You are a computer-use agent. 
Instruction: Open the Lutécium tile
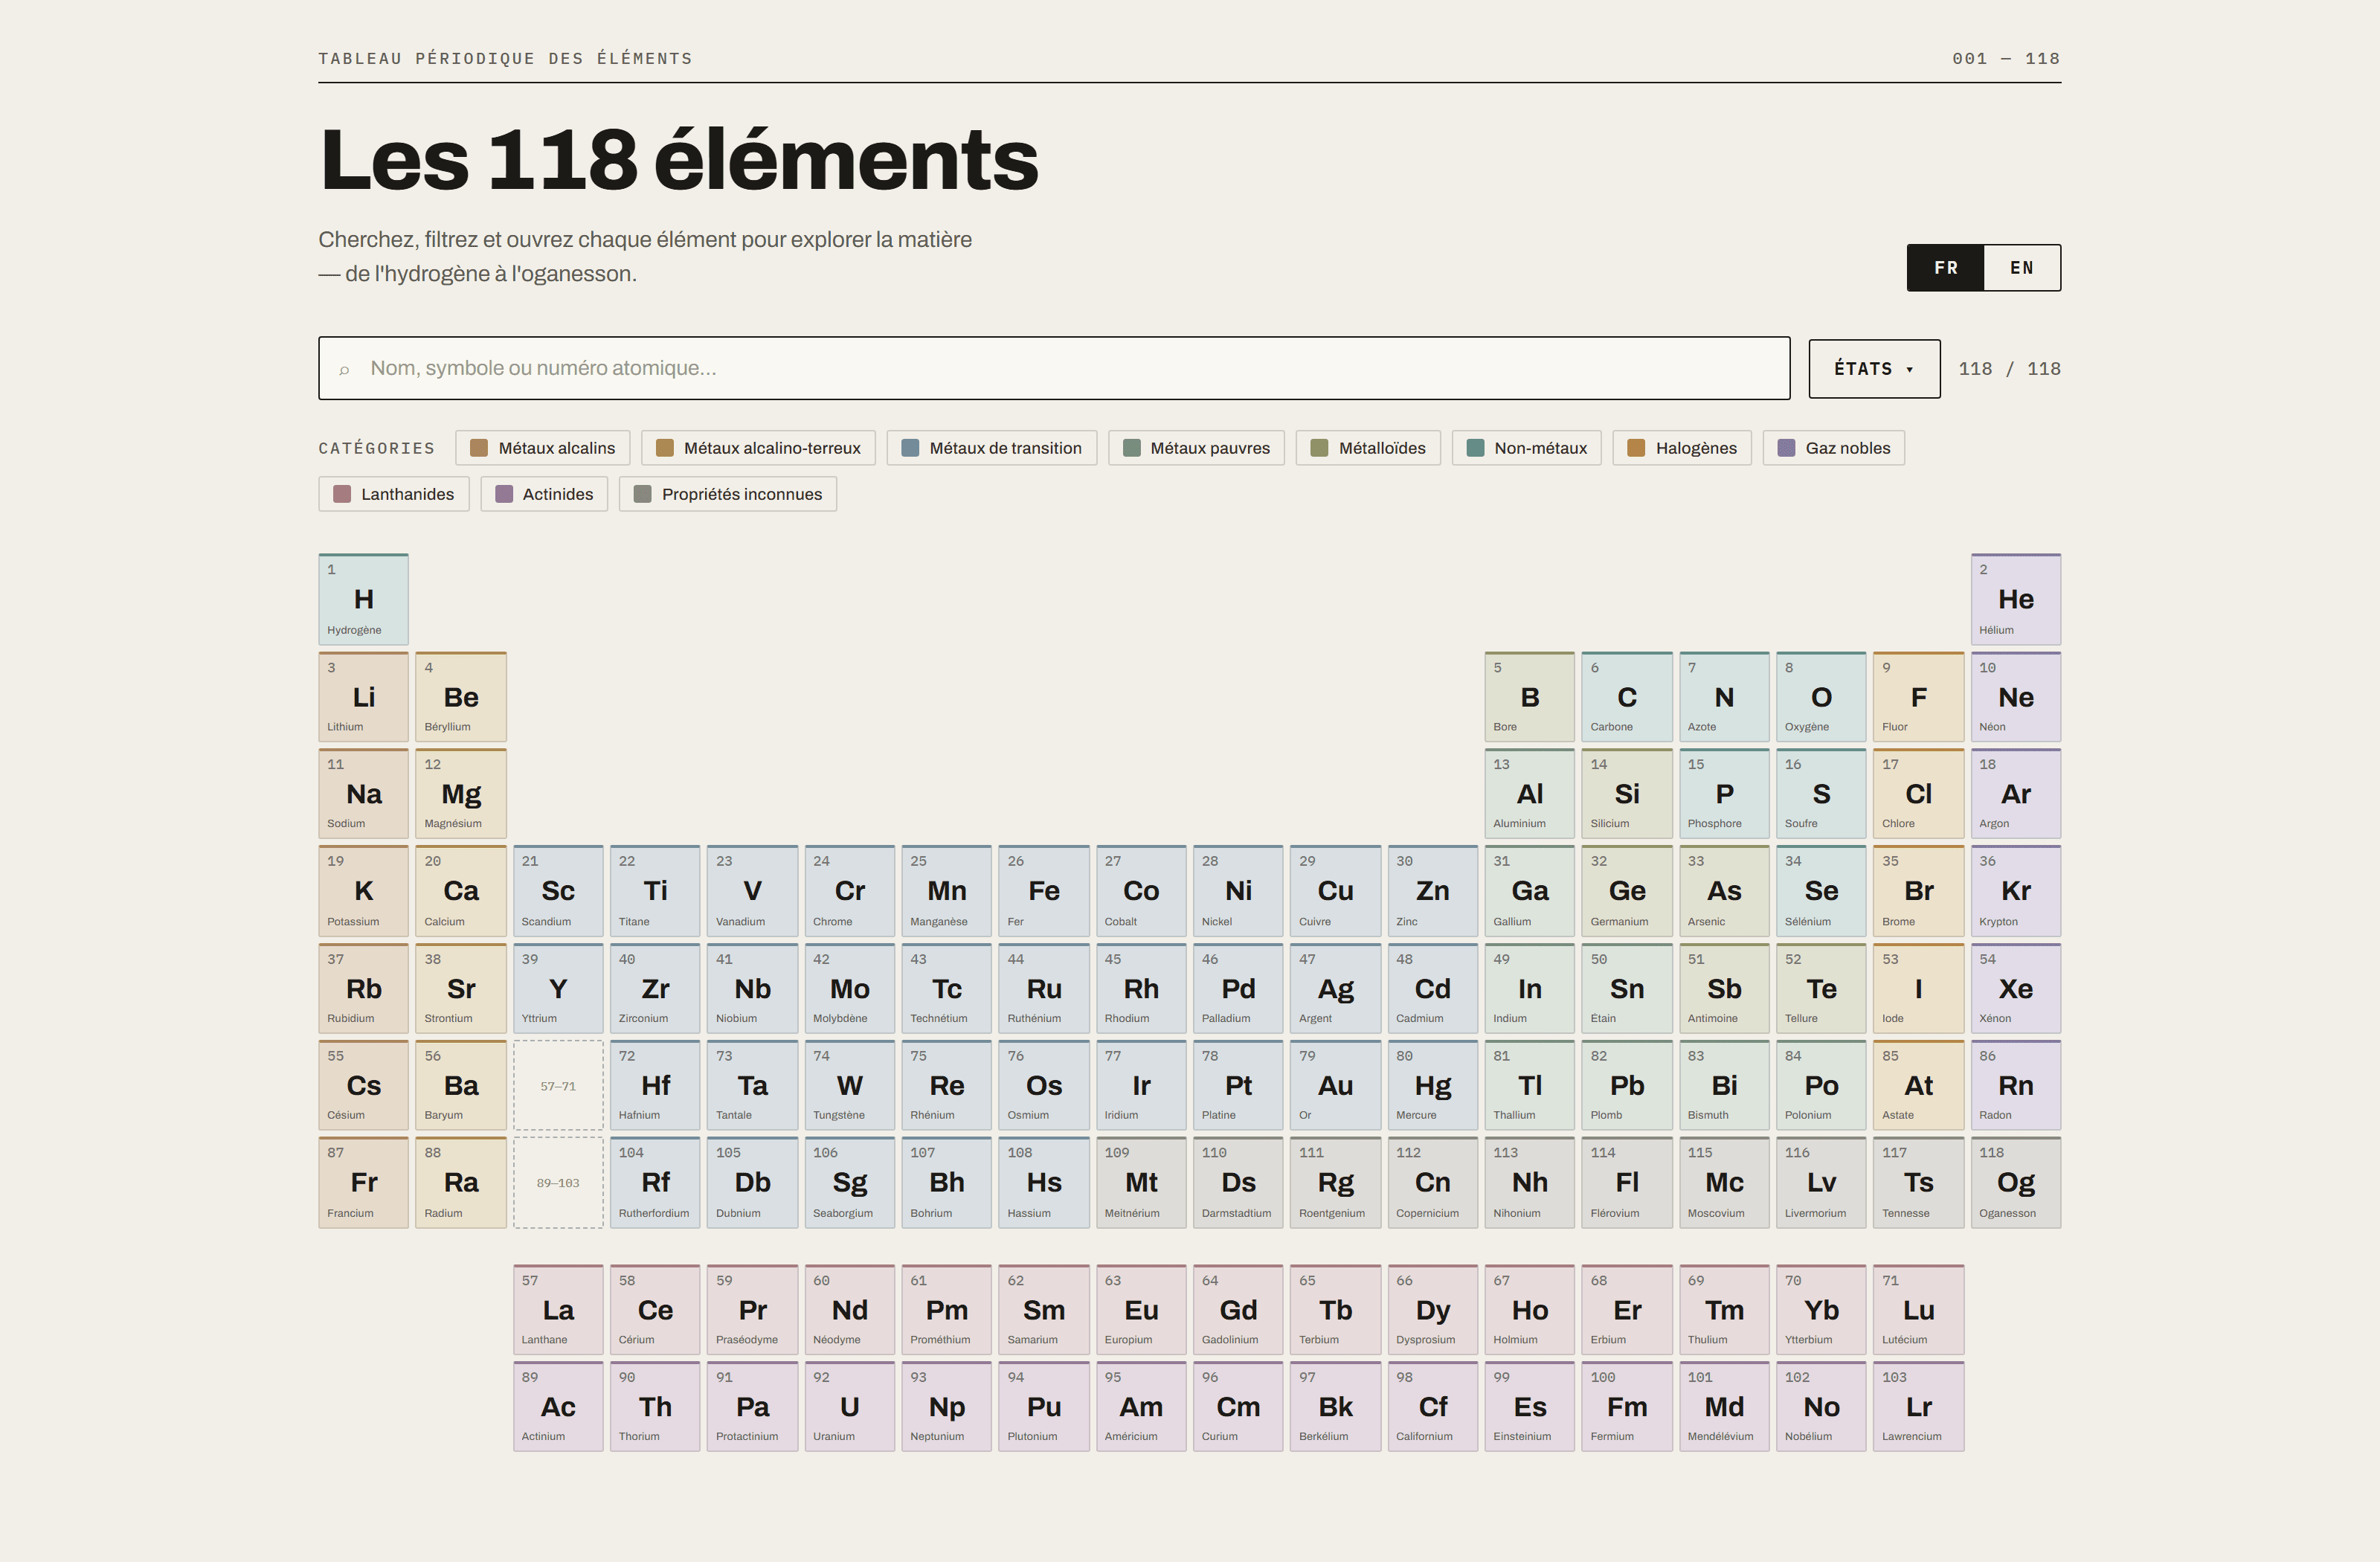coord(1918,1310)
